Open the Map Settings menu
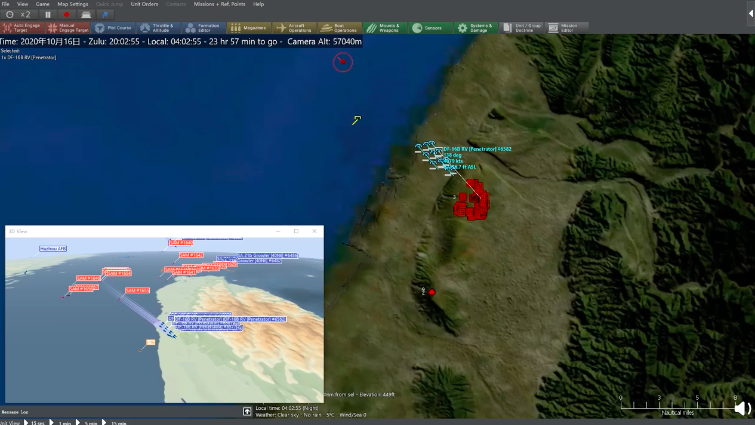This screenshot has width=755, height=425. click(72, 4)
